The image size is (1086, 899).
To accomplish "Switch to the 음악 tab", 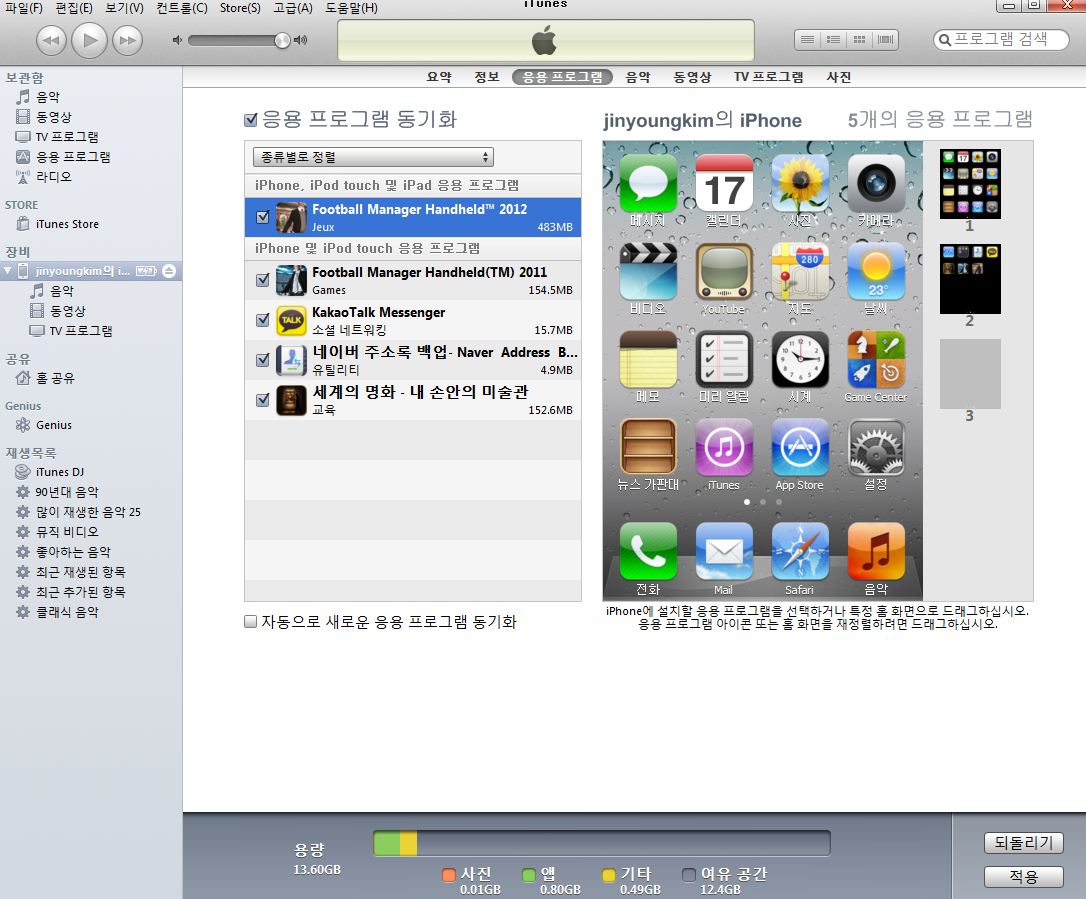I will click(x=638, y=77).
